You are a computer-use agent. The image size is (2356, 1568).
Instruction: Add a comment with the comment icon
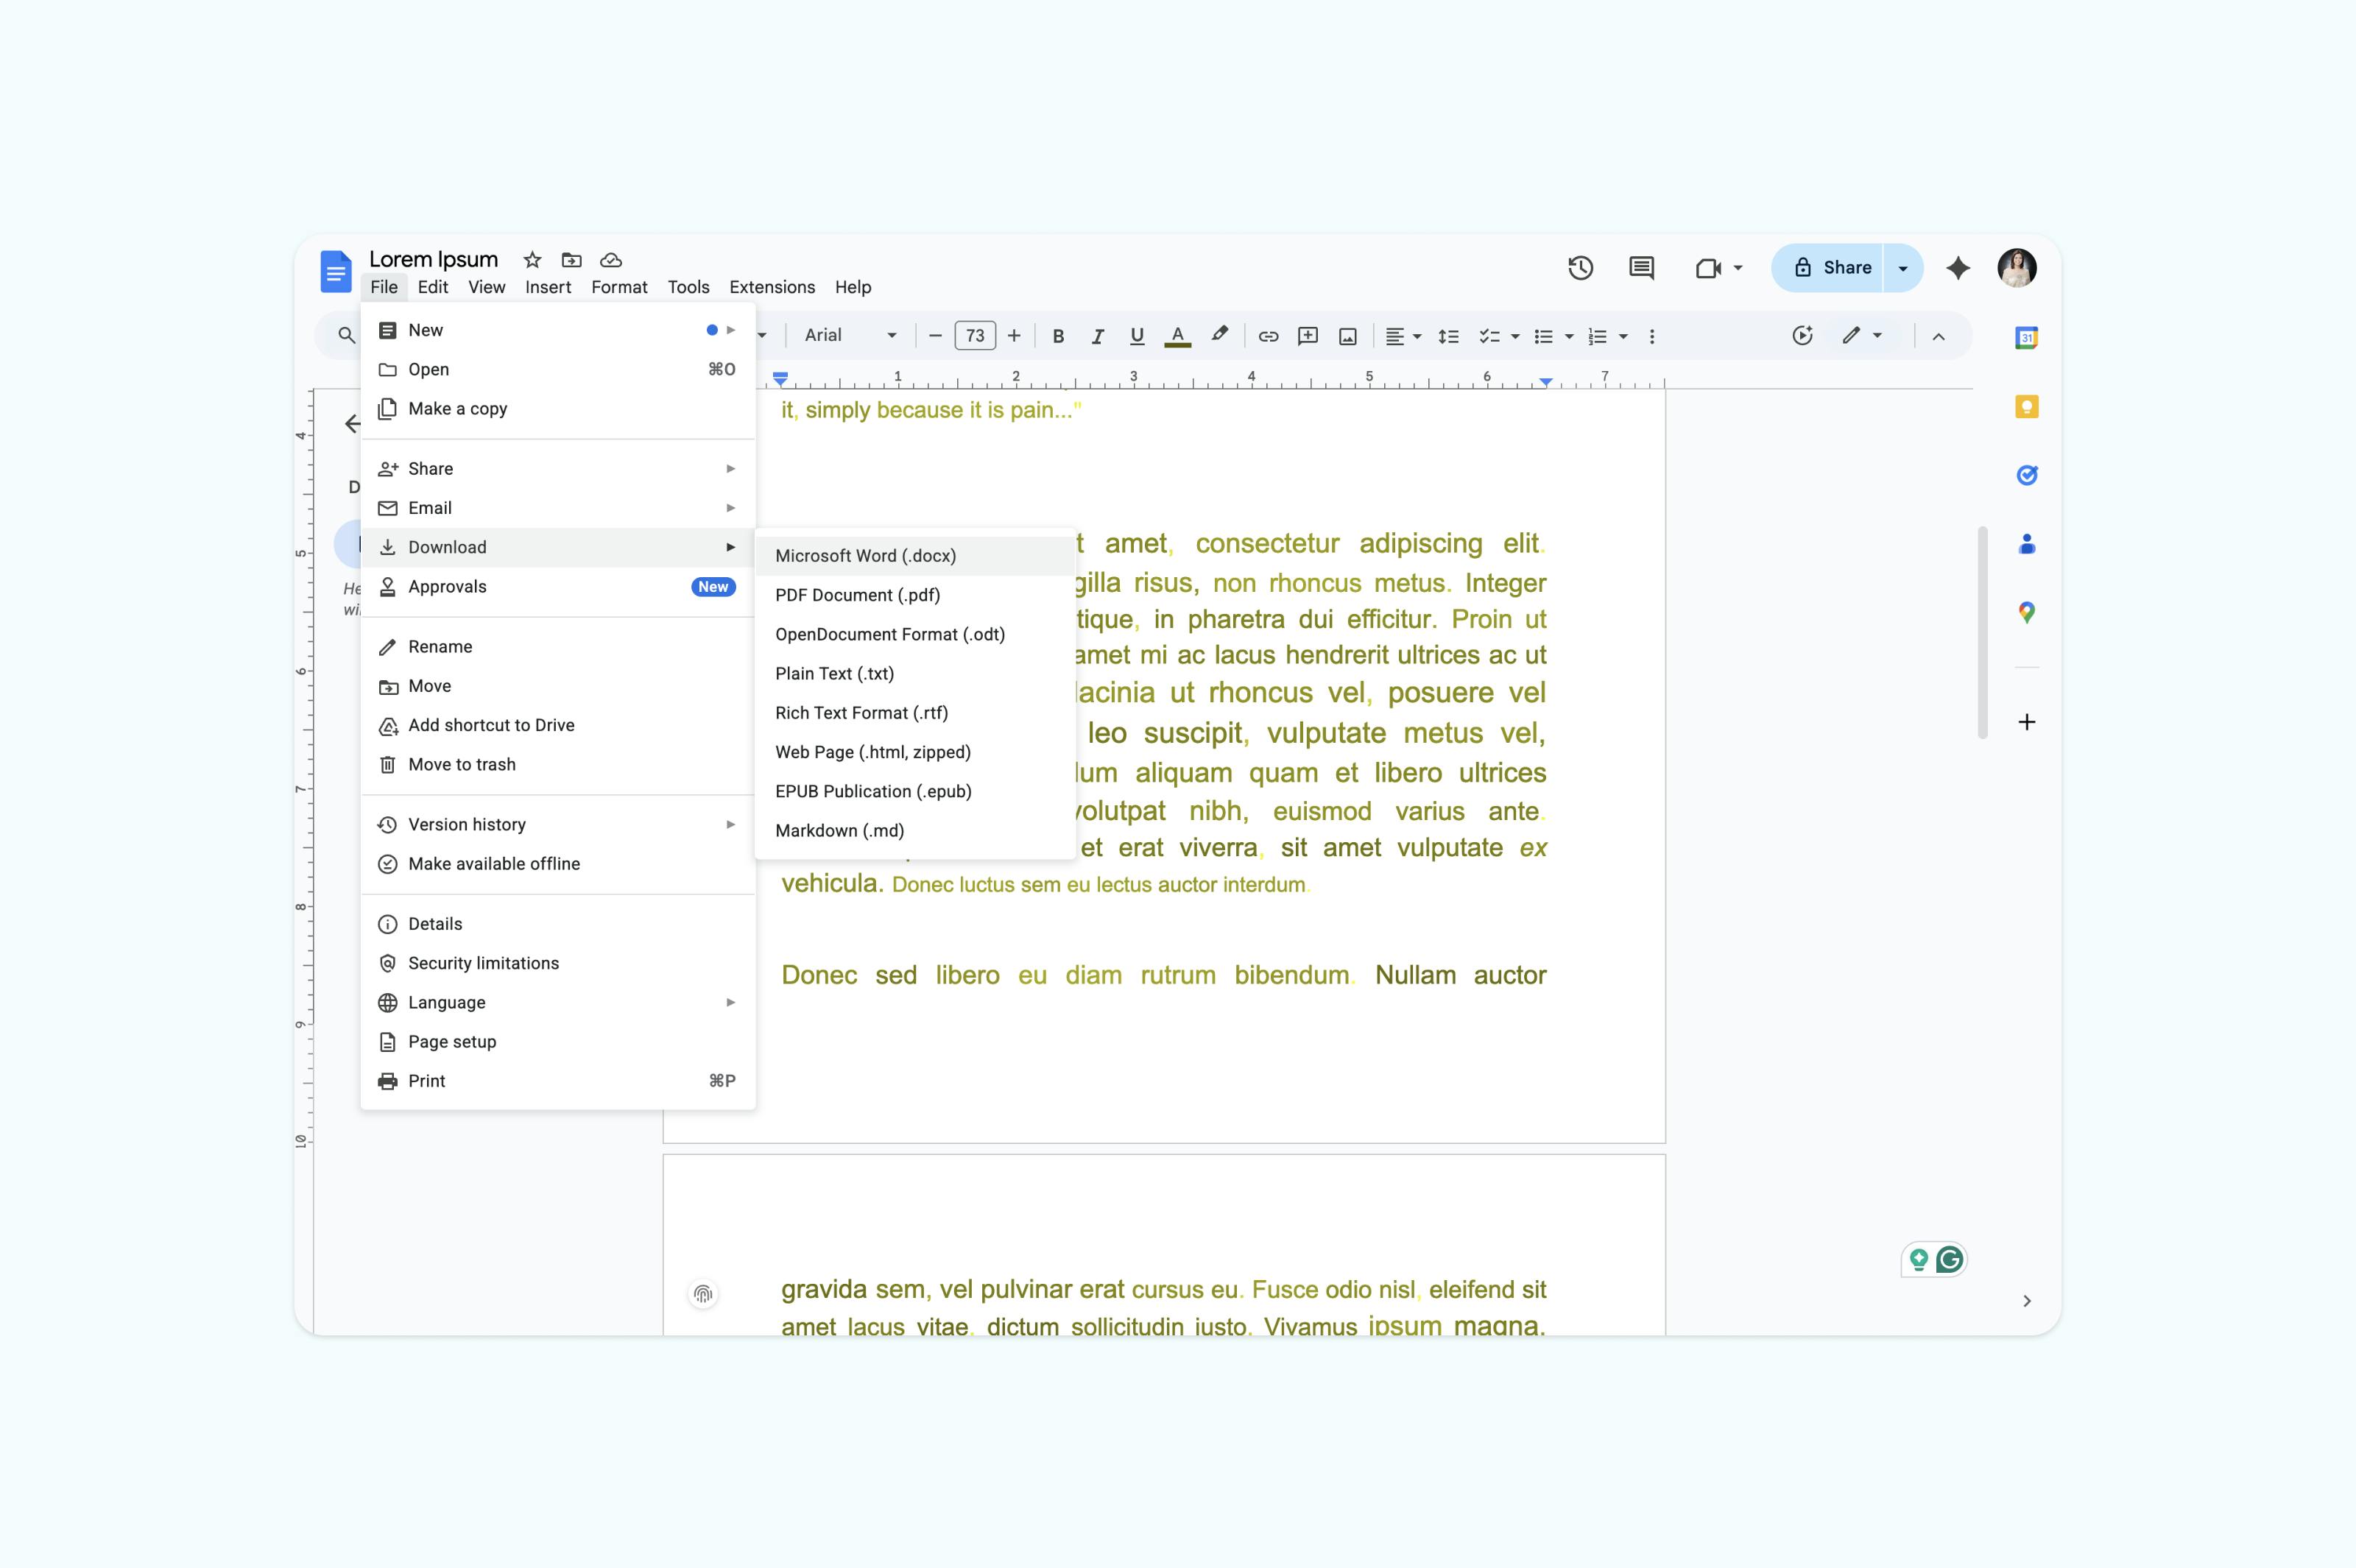click(1307, 336)
